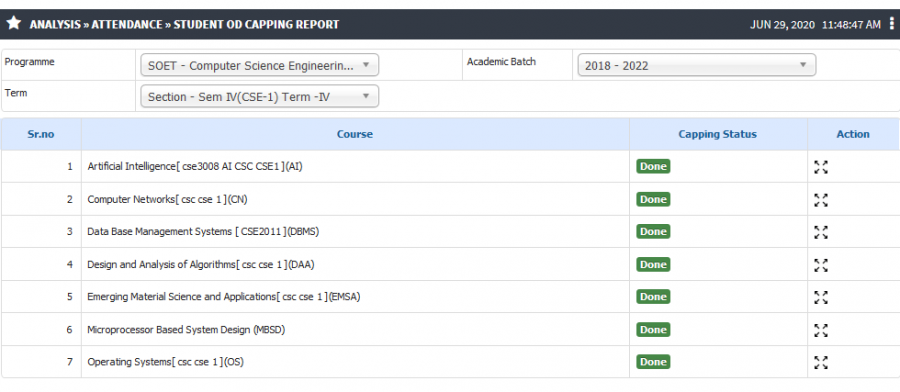Click Done status for Emerging Material Science

[x=653, y=296]
